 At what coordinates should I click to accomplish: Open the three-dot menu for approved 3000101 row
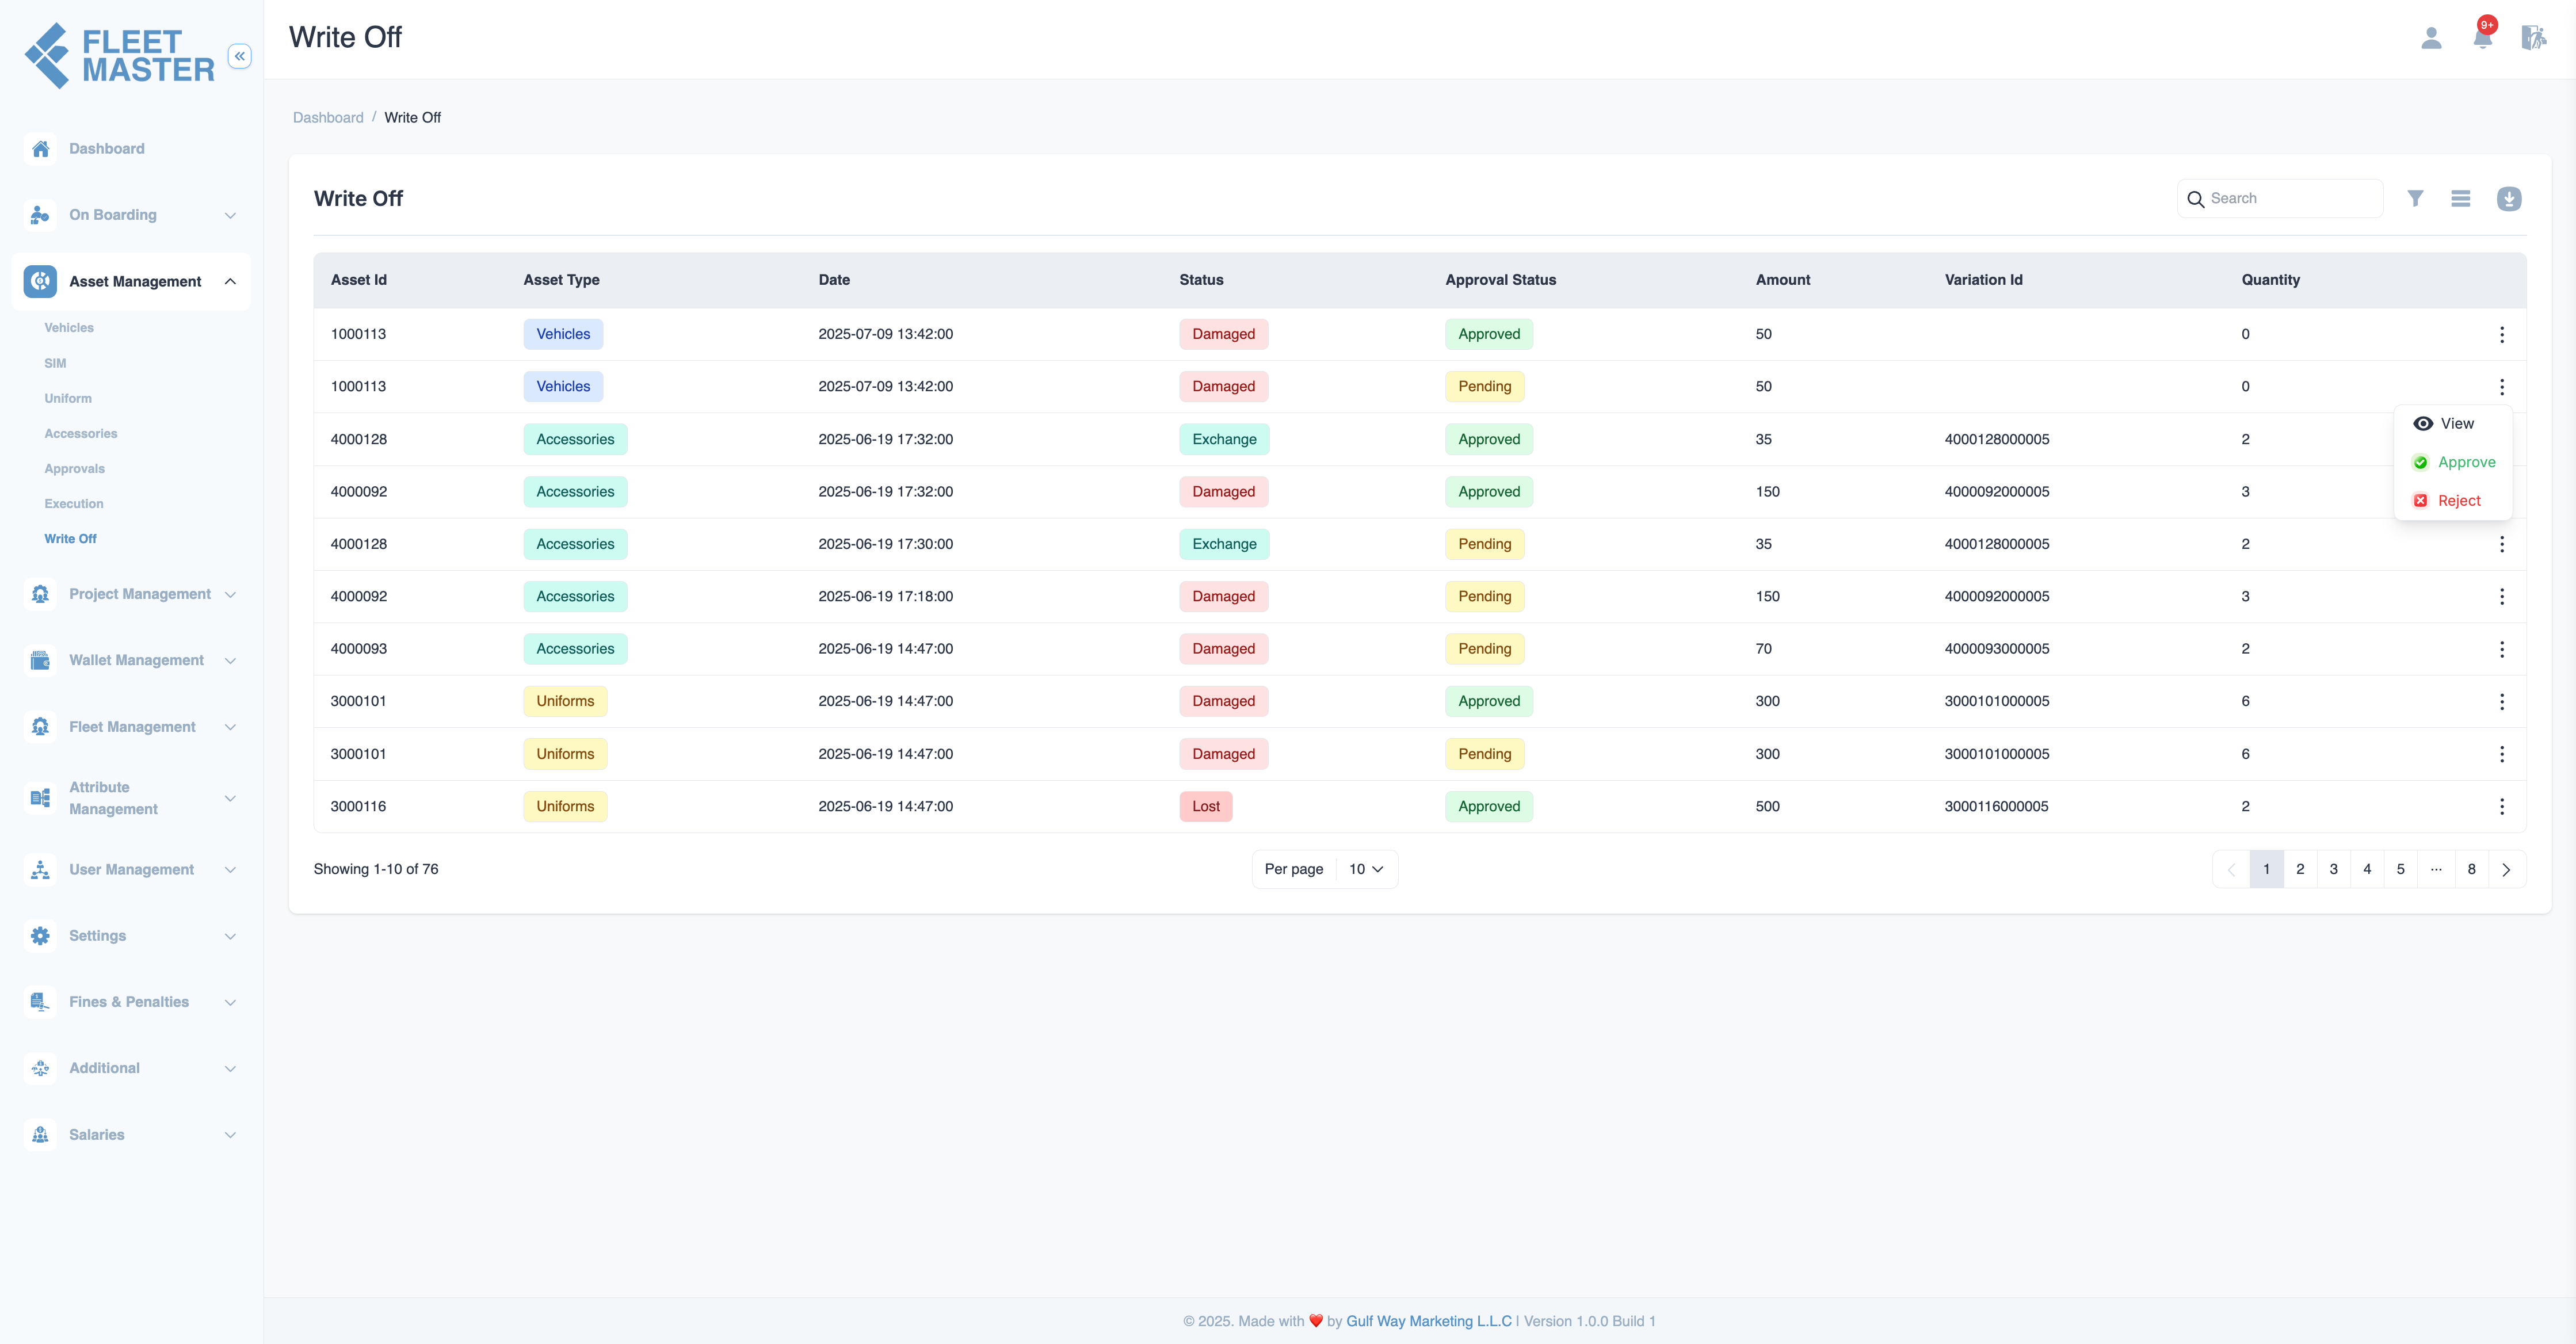[2502, 701]
